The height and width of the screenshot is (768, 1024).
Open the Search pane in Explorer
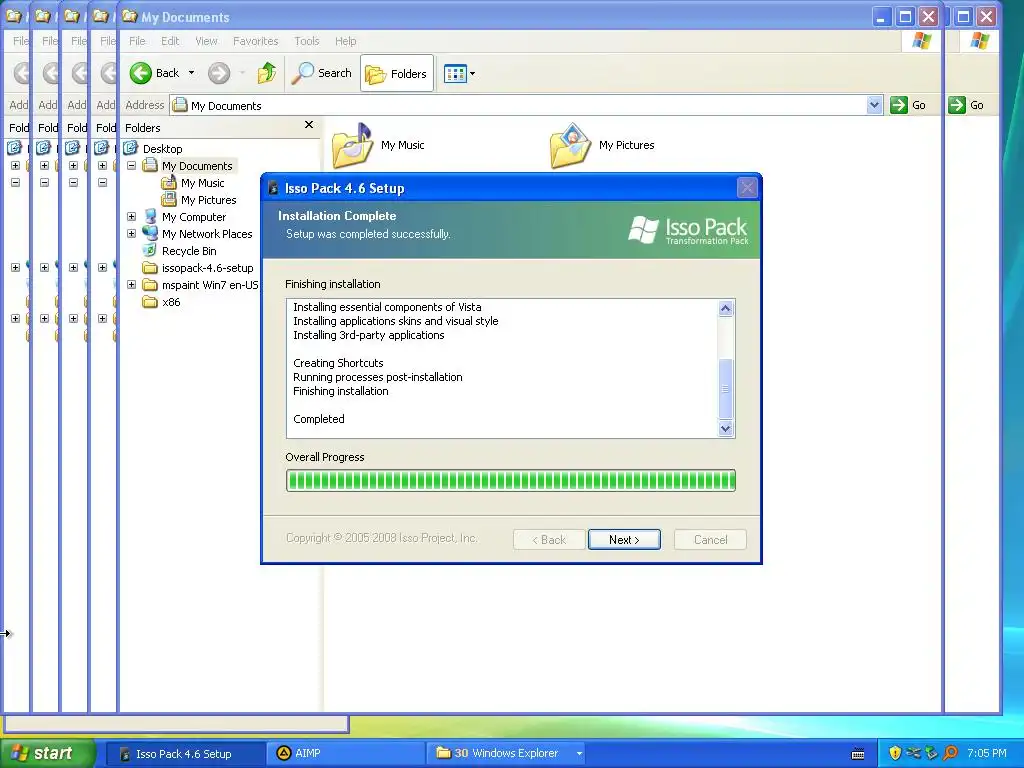point(322,73)
